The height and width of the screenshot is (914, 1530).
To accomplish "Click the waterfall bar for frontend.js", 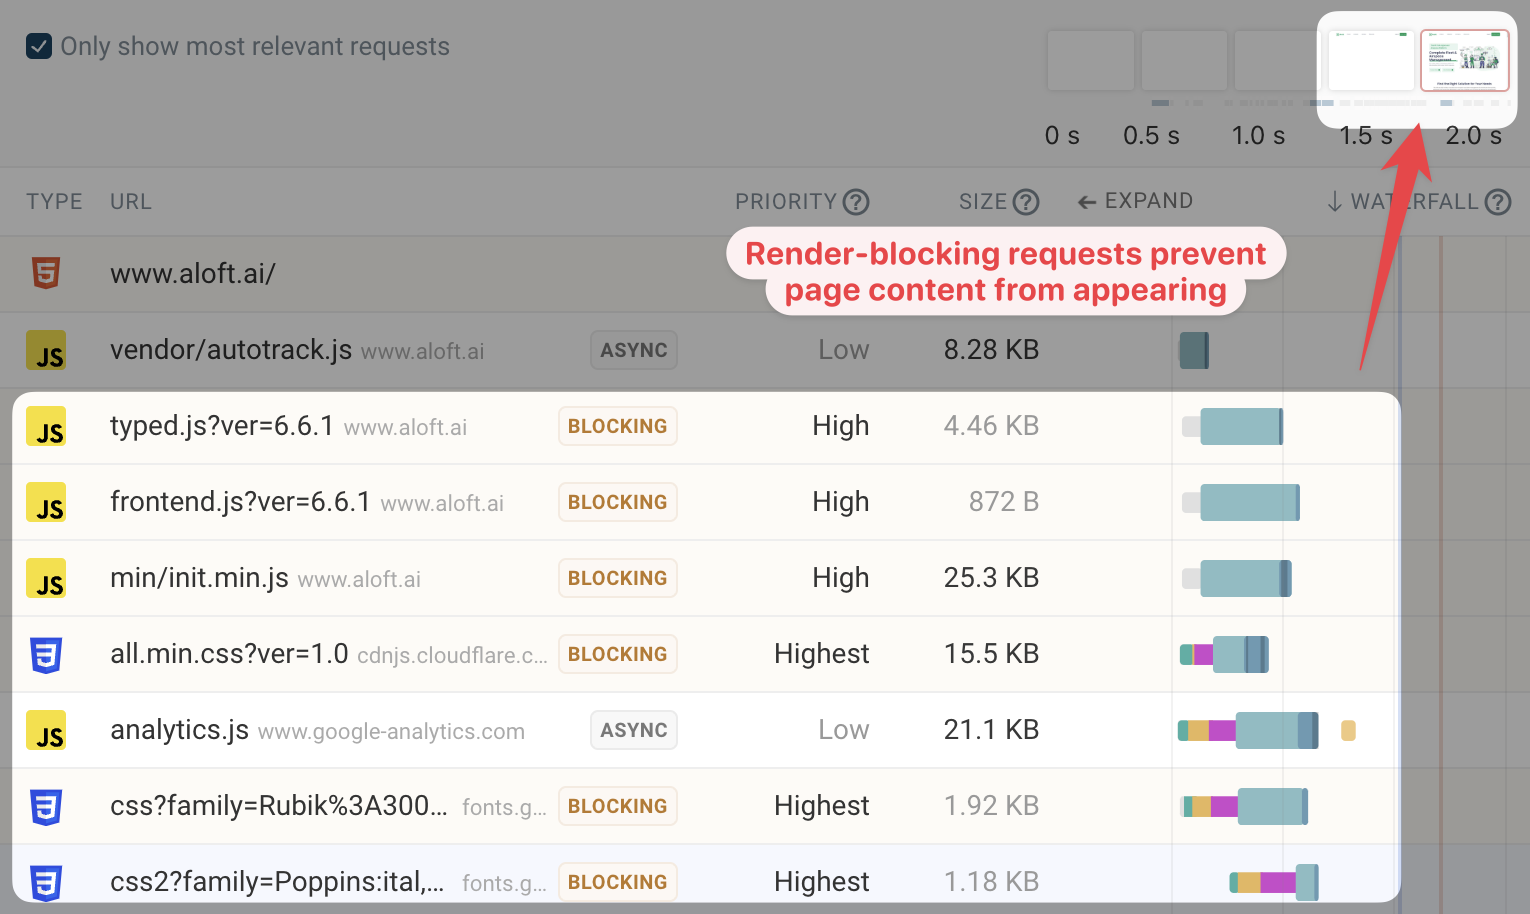I will [1241, 502].
